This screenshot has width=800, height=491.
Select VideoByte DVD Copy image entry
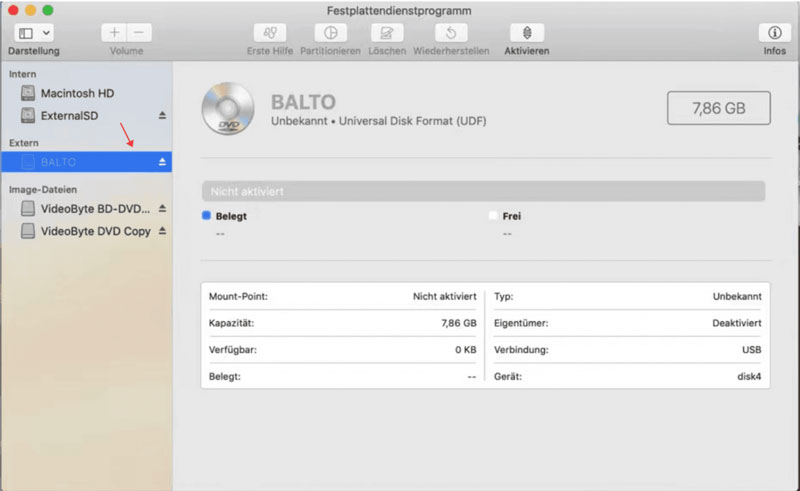click(x=95, y=231)
